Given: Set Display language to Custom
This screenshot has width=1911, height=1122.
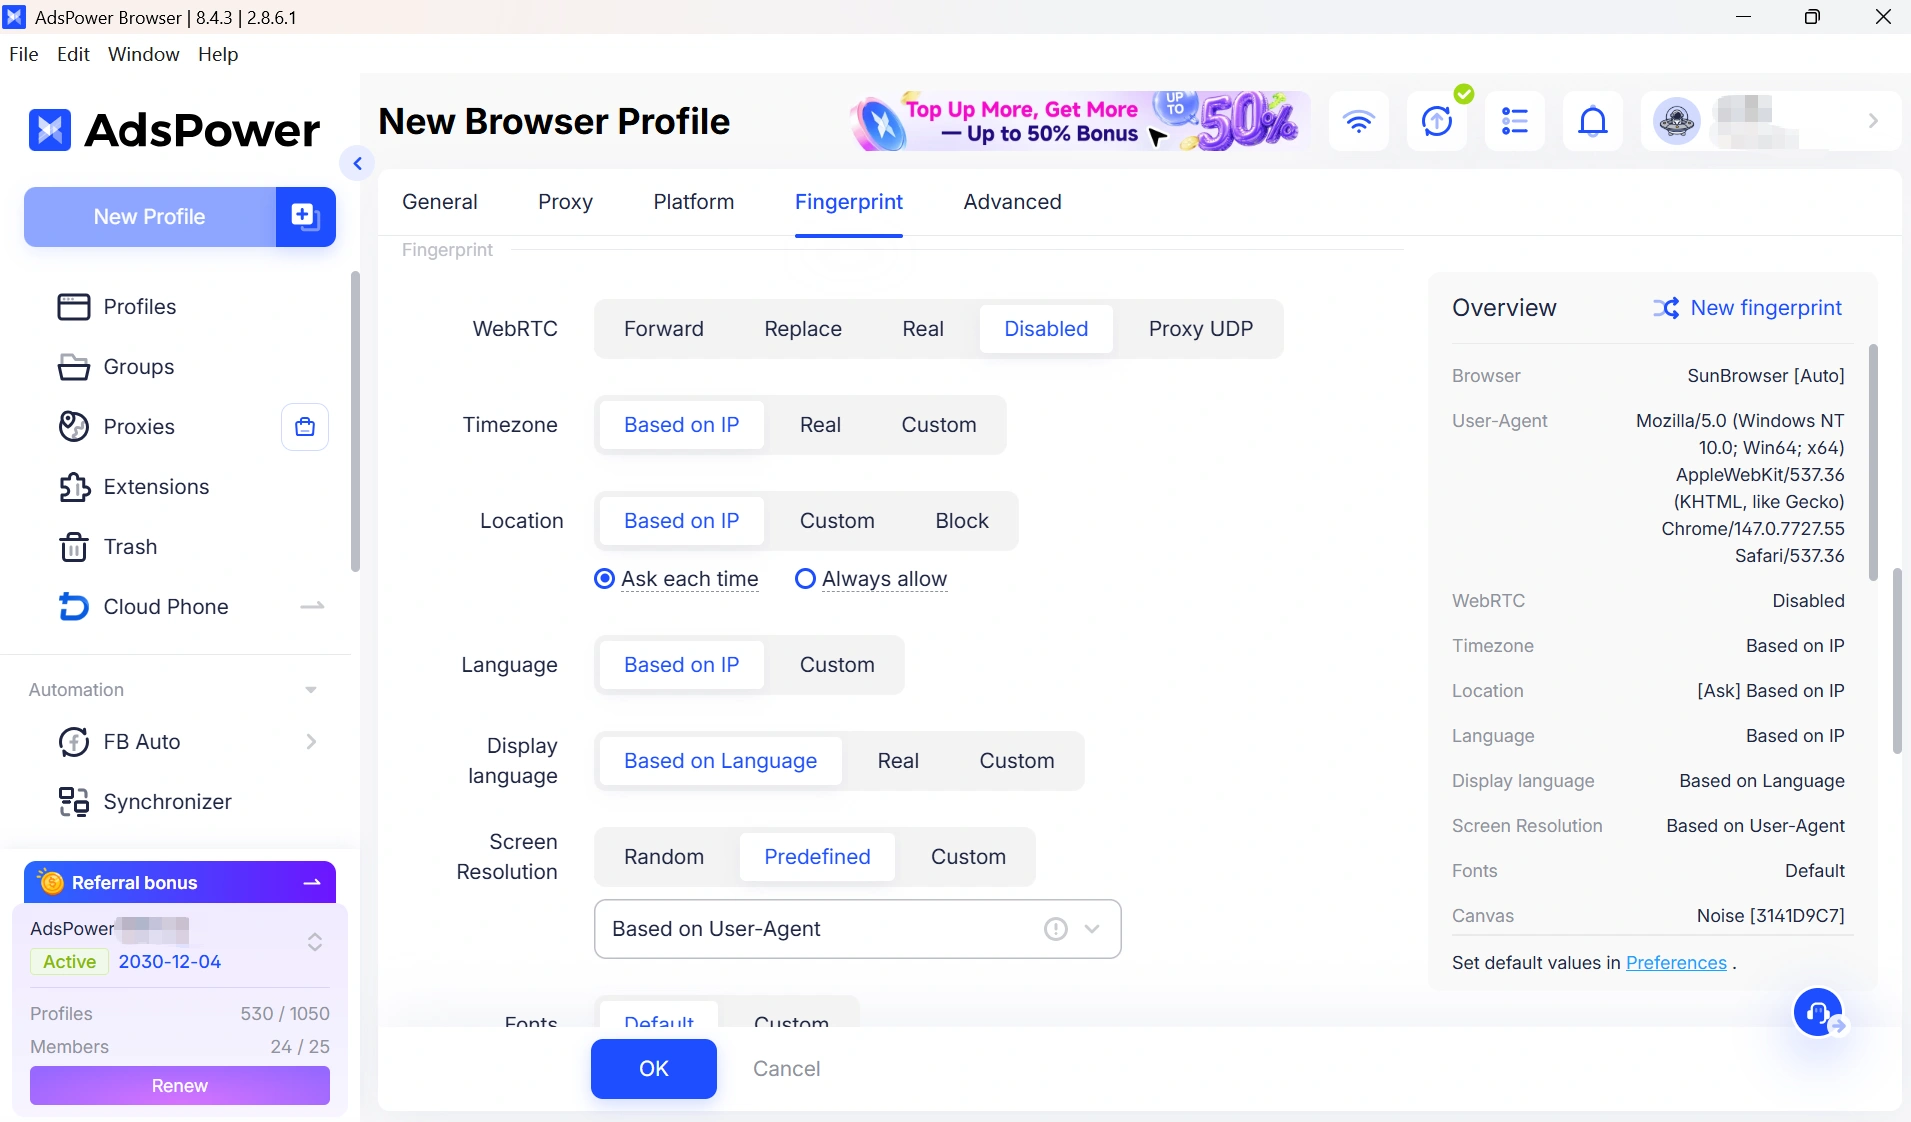Looking at the screenshot, I should pyautogui.click(x=1017, y=761).
